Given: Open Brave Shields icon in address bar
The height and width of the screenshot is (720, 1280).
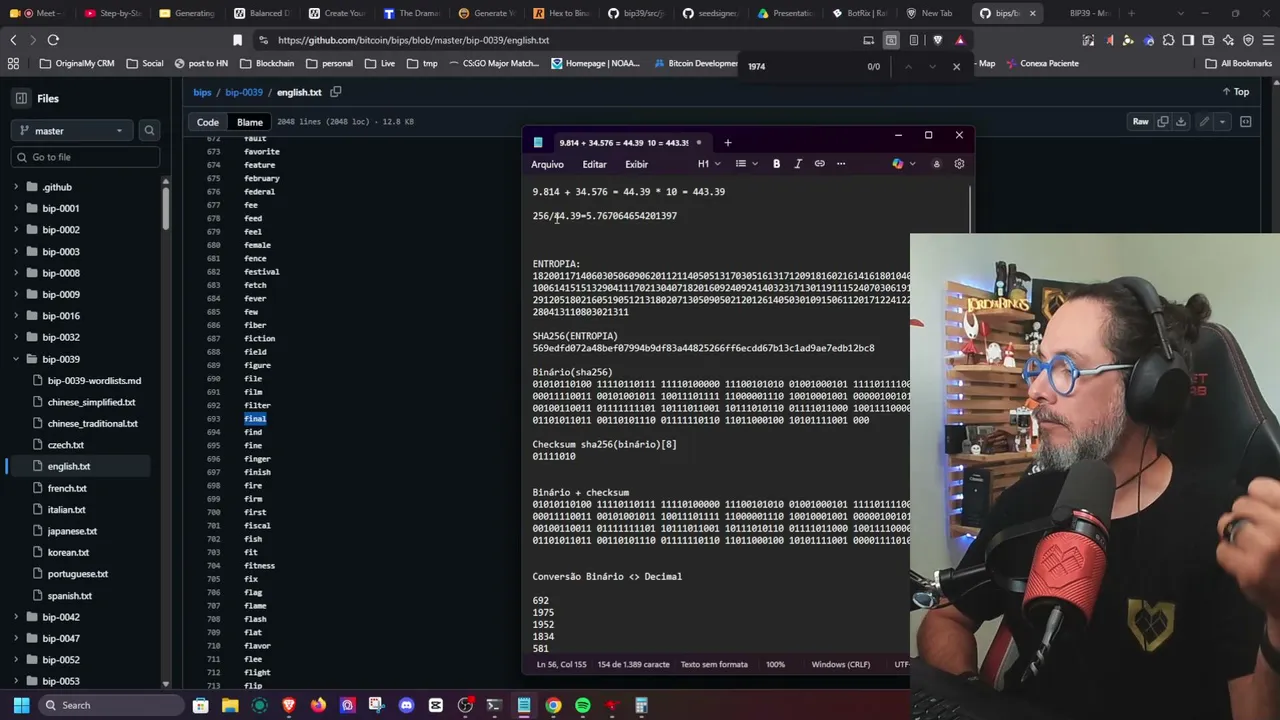Looking at the screenshot, I should tap(937, 40).
